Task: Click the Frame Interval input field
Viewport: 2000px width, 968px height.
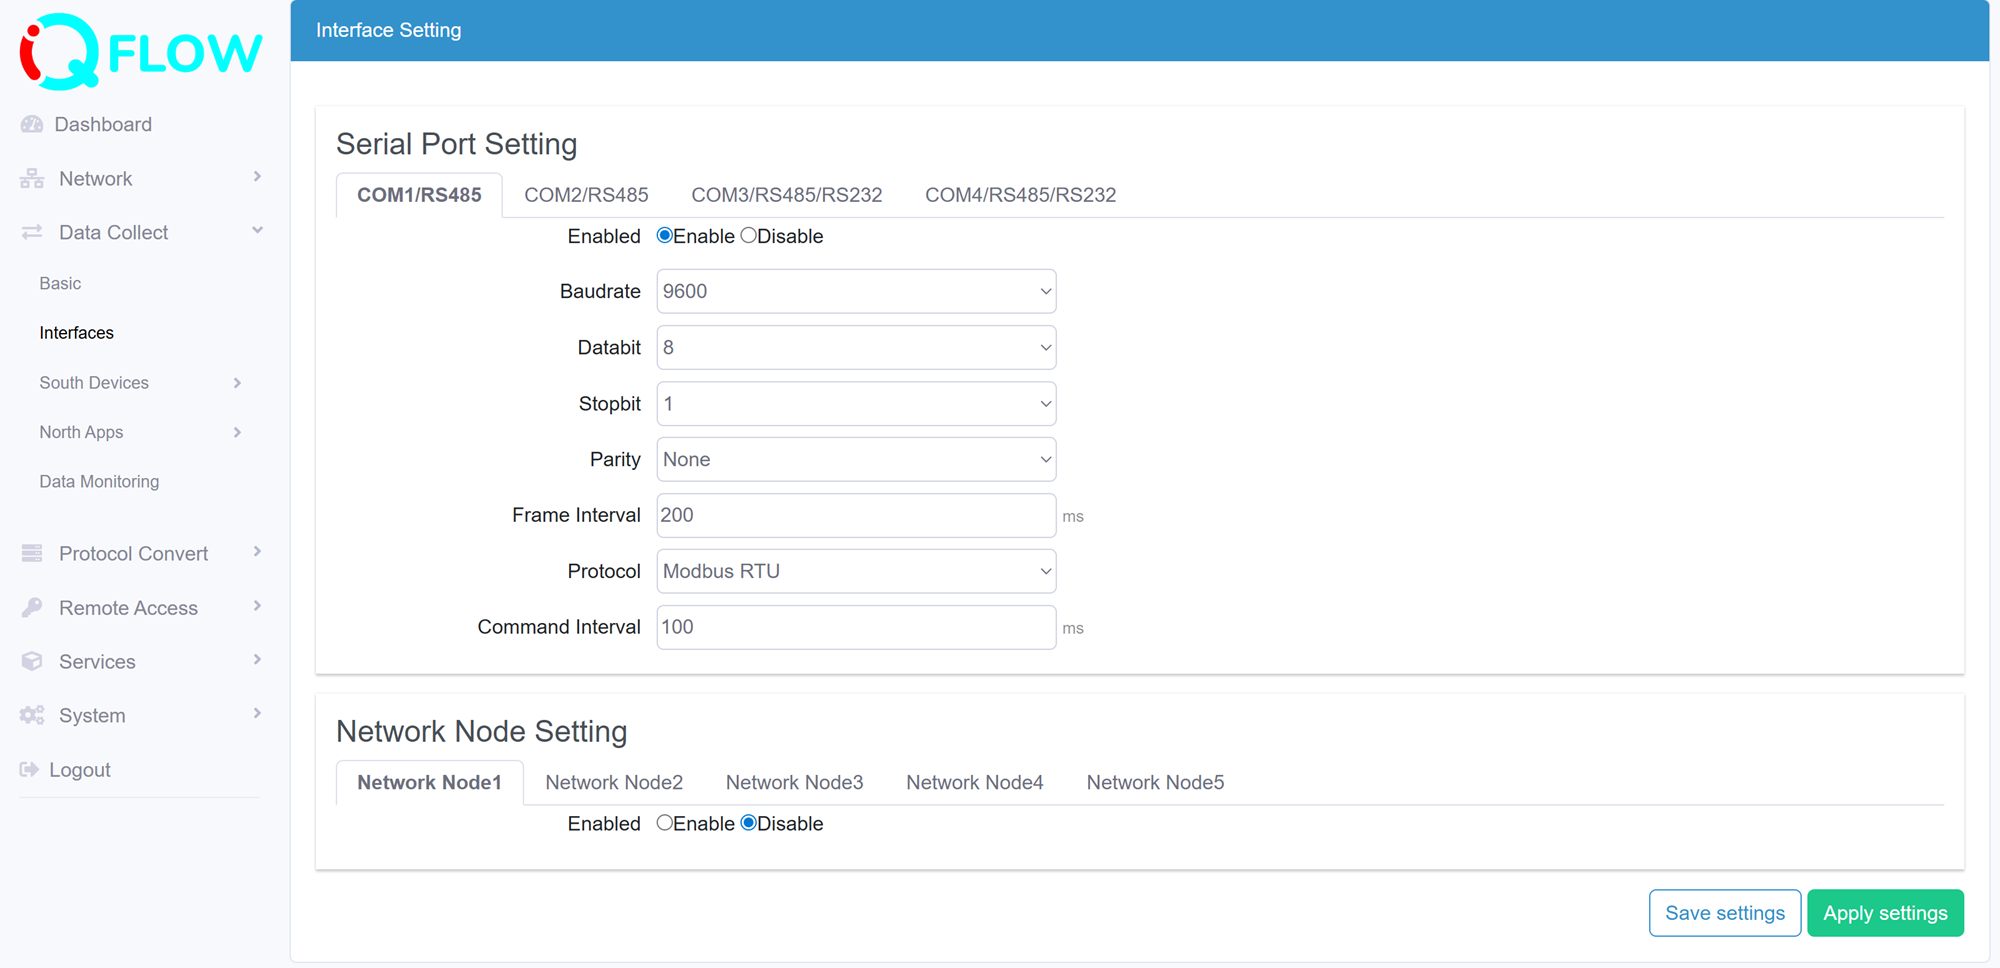Action: point(855,515)
